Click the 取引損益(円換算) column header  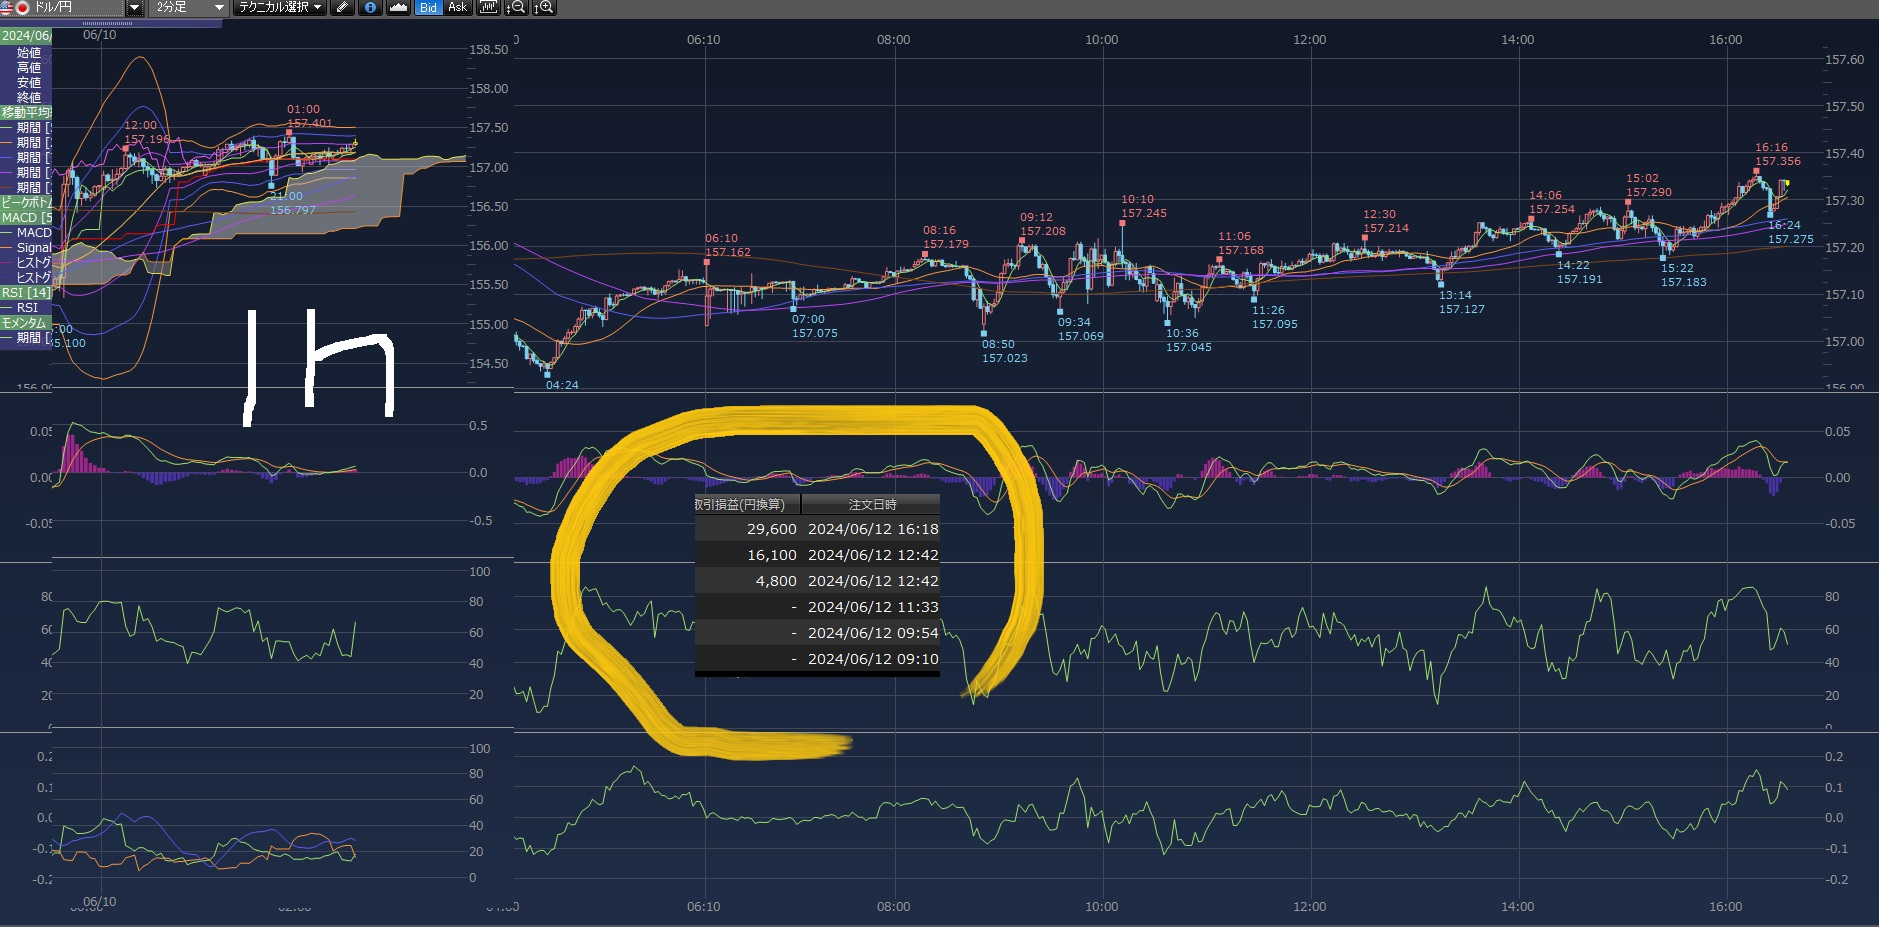pyautogui.click(x=747, y=504)
